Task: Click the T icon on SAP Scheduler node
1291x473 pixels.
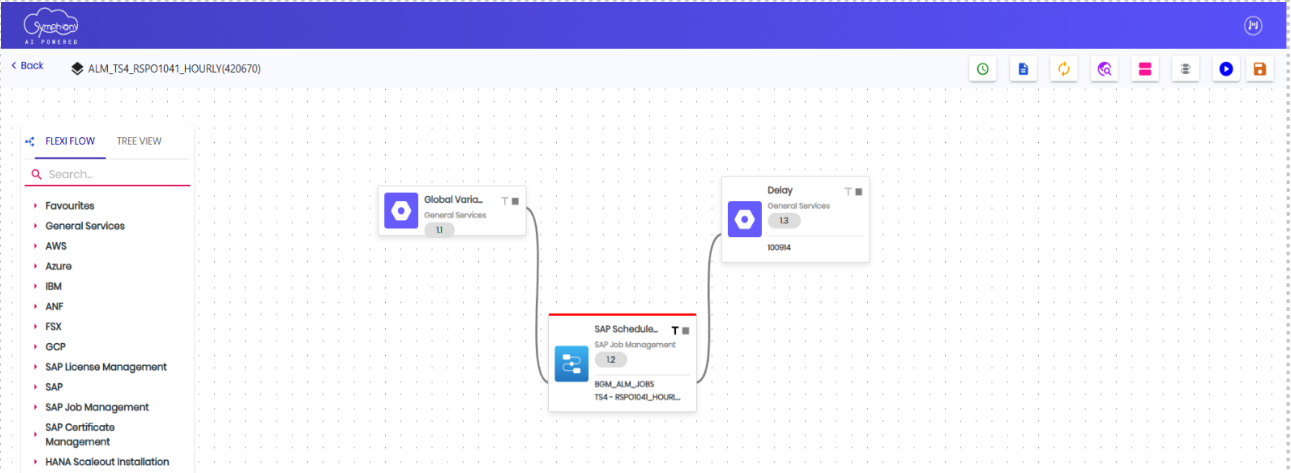Action: click(x=675, y=330)
